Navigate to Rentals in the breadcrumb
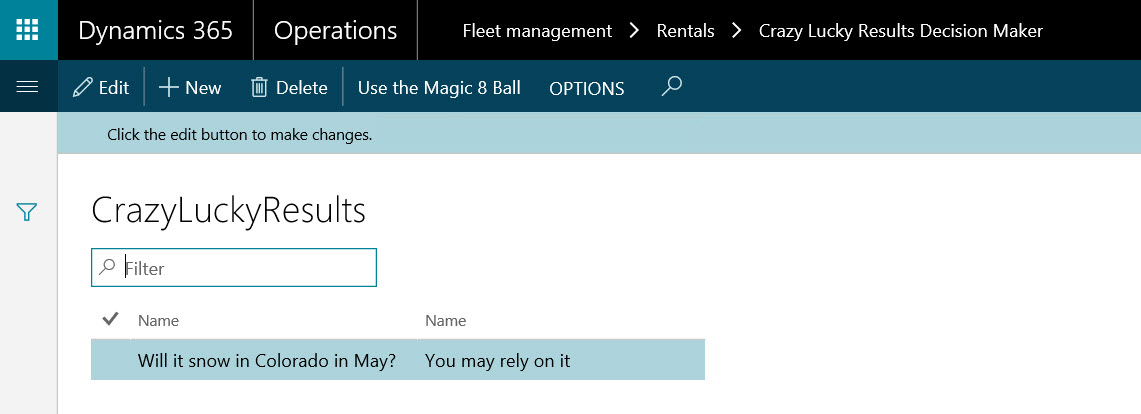 tap(685, 31)
